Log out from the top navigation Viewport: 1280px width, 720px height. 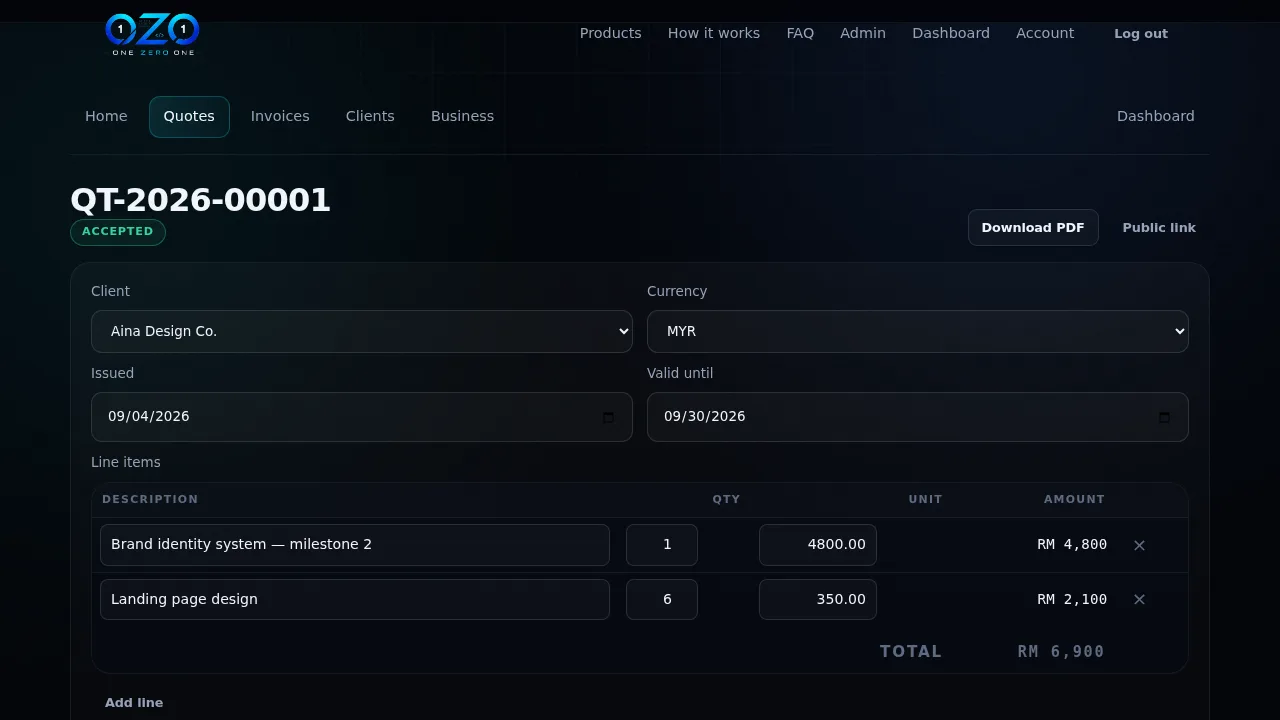pos(1141,34)
